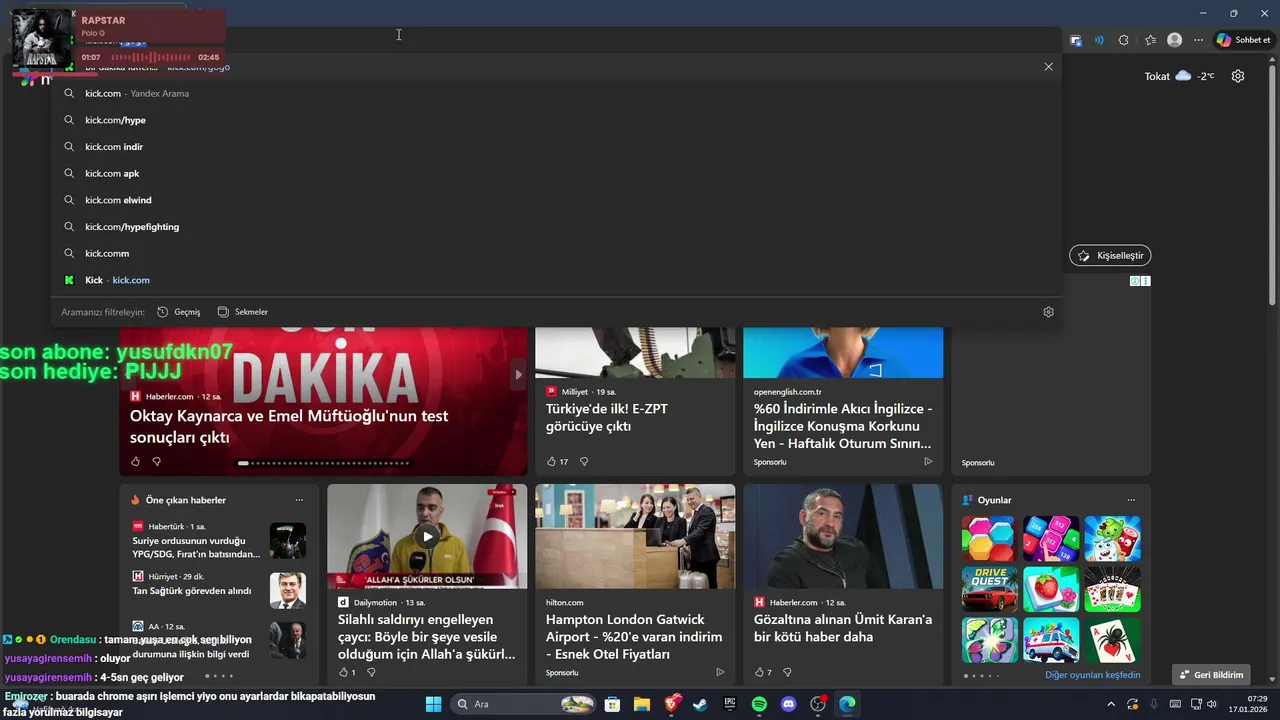This screenshot has width=1280, height=720.
Task: Open the page settings gear near weather
Action: point(1238,76)
